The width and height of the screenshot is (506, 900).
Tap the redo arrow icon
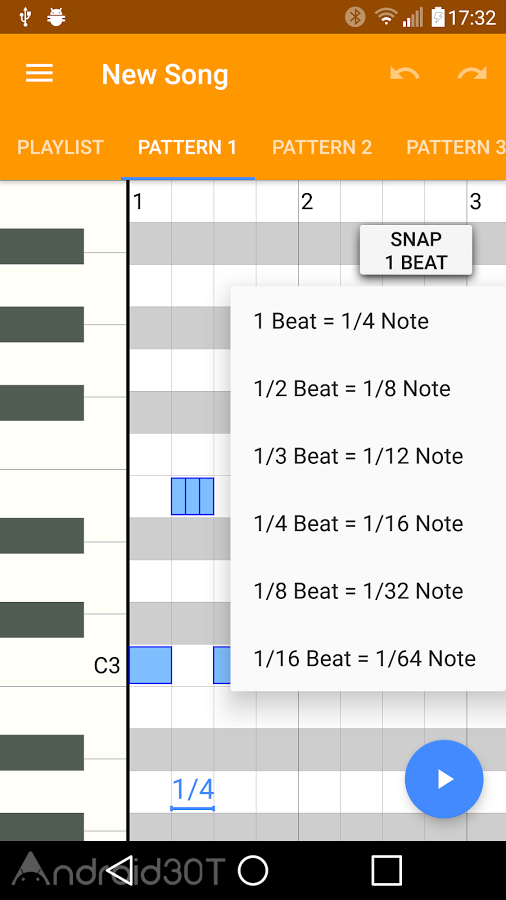[472, 74]
